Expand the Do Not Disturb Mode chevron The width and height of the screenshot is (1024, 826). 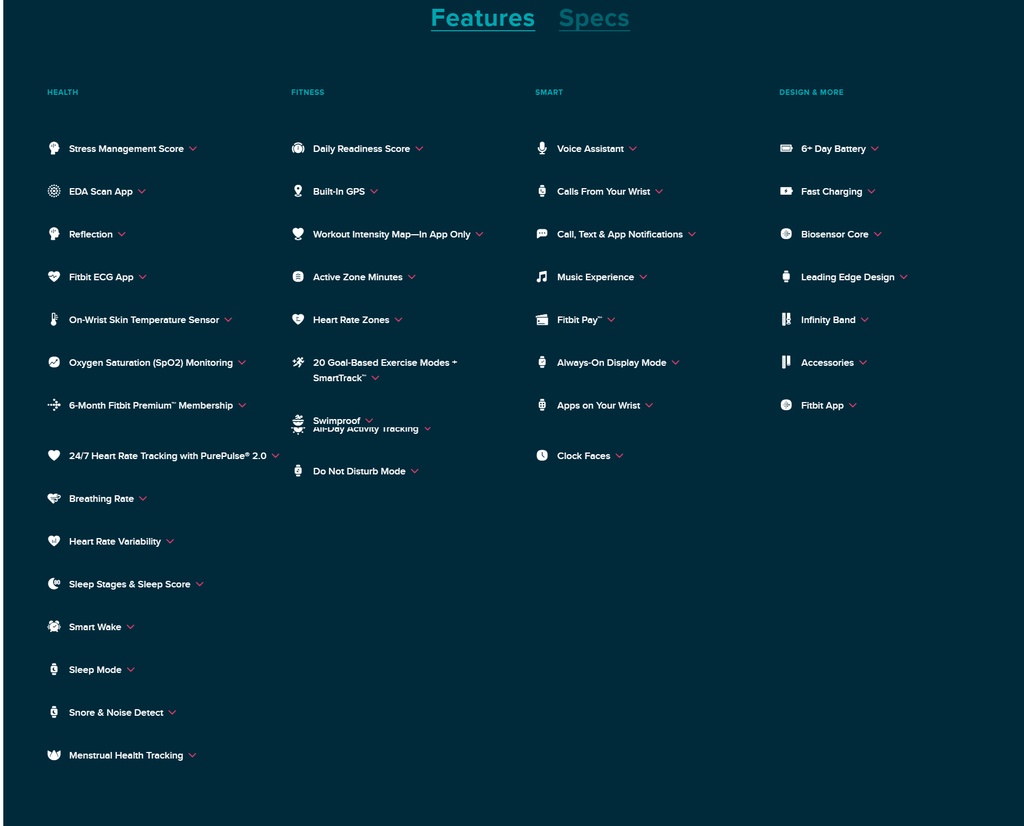pos(415,471)
